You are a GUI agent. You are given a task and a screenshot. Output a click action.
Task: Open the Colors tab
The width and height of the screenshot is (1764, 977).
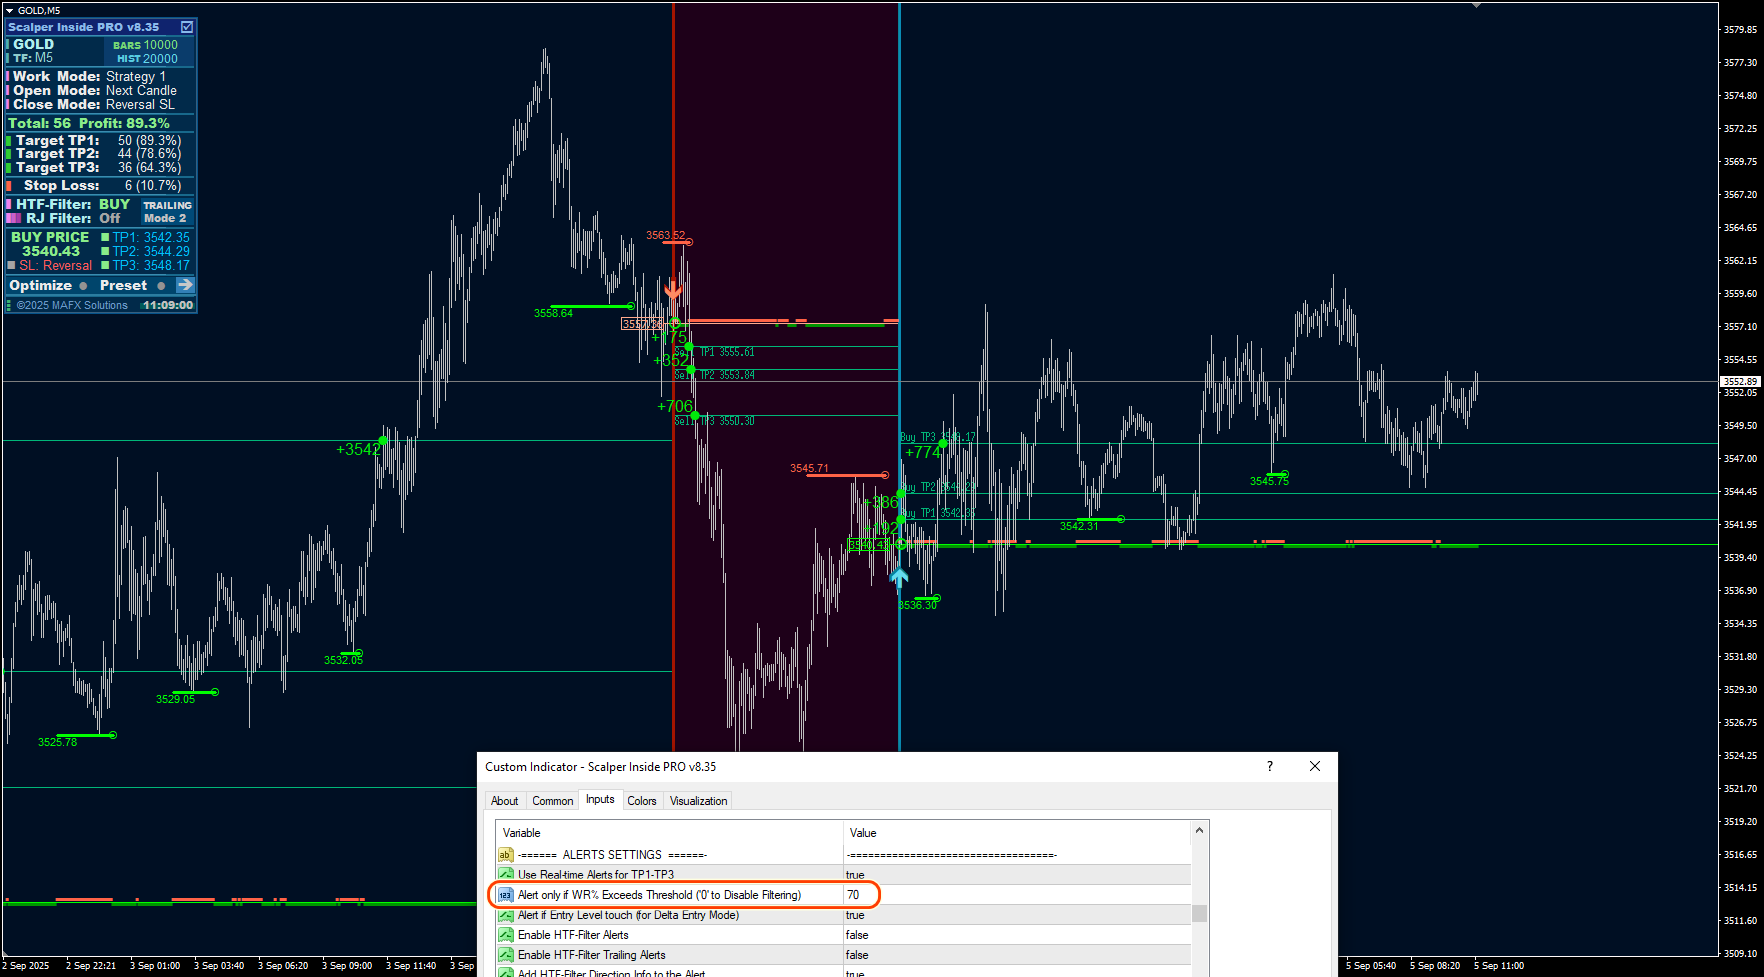pyautogui.click(x=642, y=801)
